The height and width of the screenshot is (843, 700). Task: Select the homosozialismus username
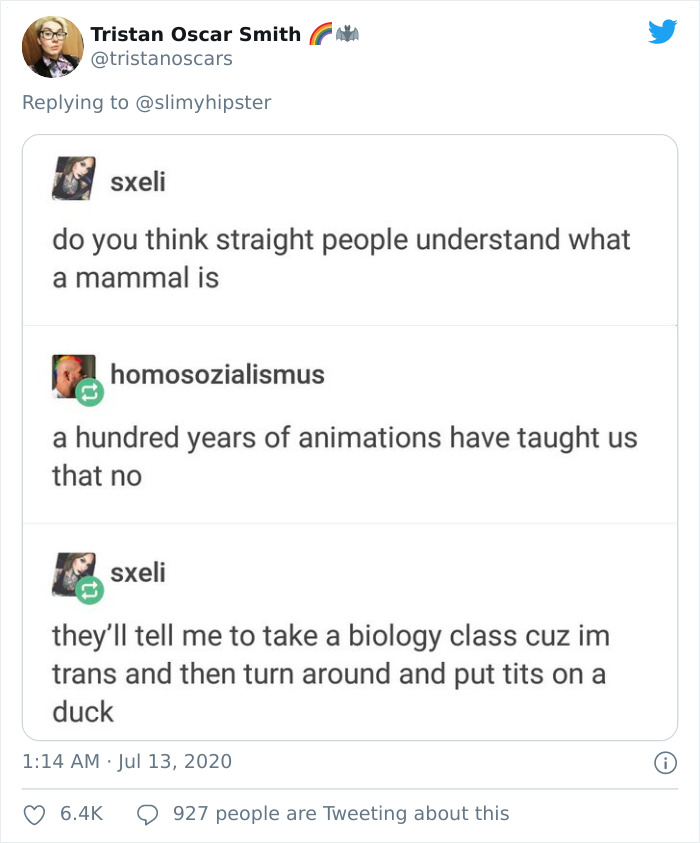pyautogui.click(x=218, y=374)
